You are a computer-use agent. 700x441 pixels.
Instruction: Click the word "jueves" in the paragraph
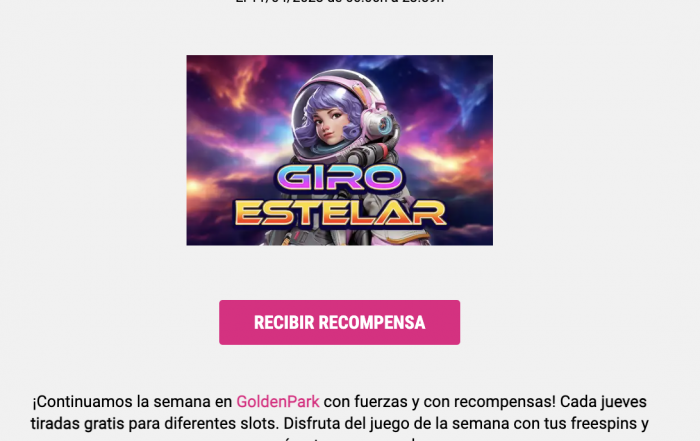(624, 402)
